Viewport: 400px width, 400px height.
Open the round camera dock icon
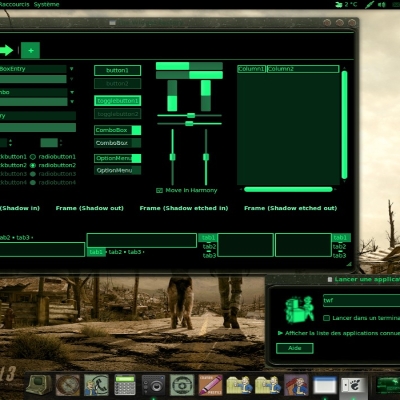point(182,385)
